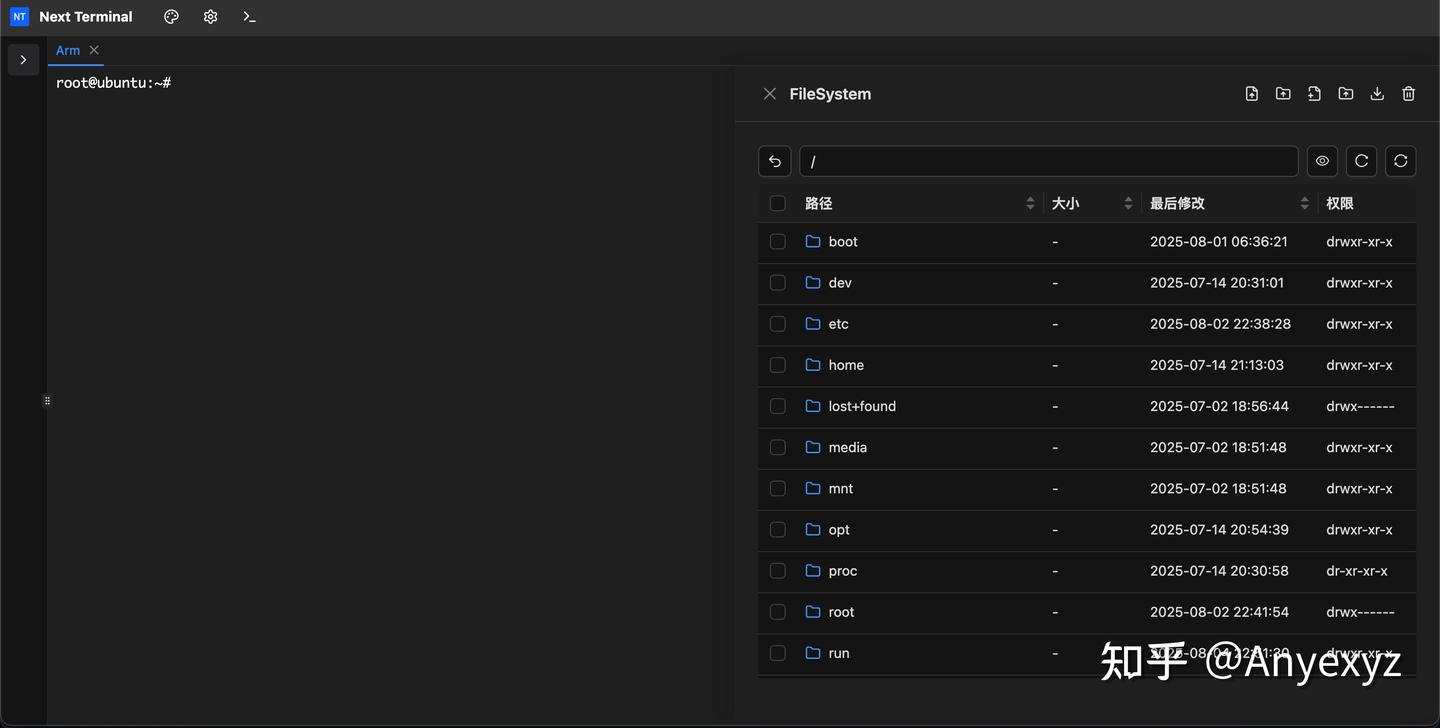The width and height of the screenshot is (1440, 728).
Task: Click the folder upload icon beside upload file
Action: pos(1283,94)
